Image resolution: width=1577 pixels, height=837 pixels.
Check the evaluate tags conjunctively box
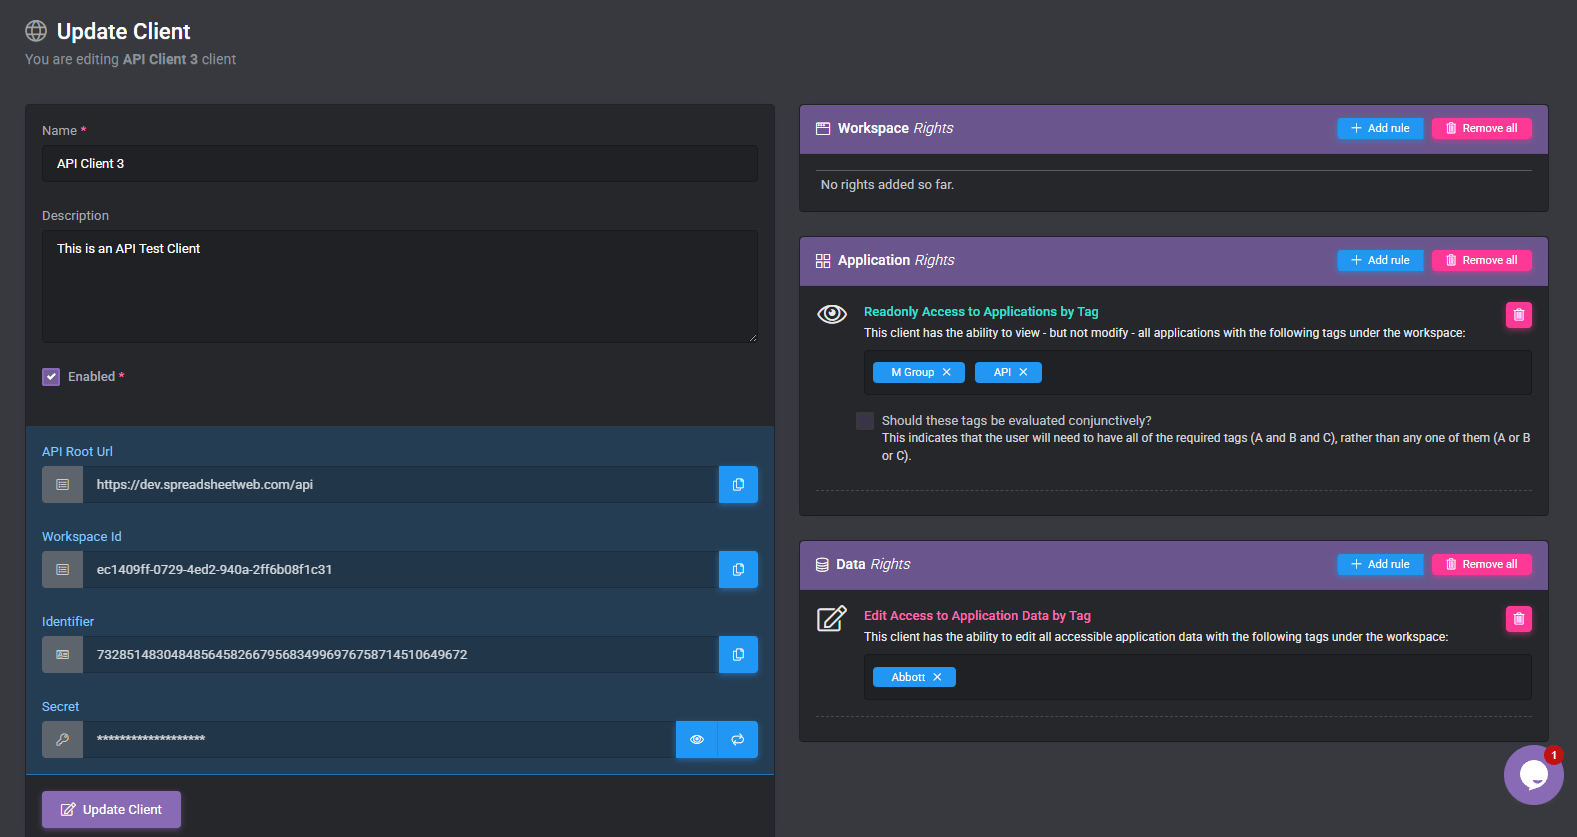(x=865, y=421)
